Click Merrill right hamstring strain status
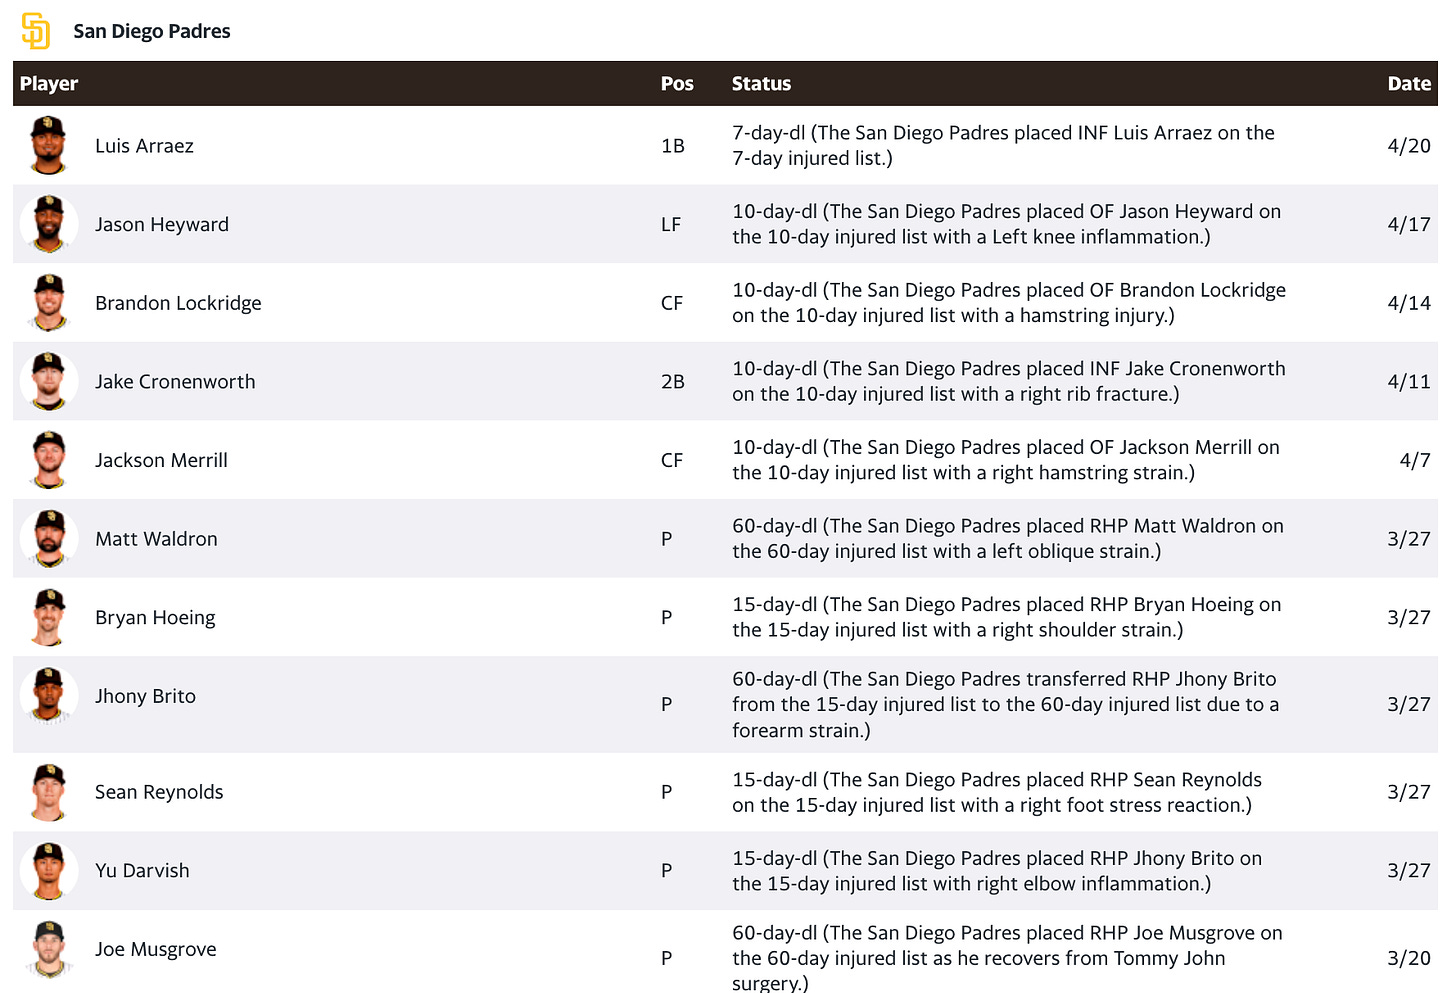 tap(1006, 460)
